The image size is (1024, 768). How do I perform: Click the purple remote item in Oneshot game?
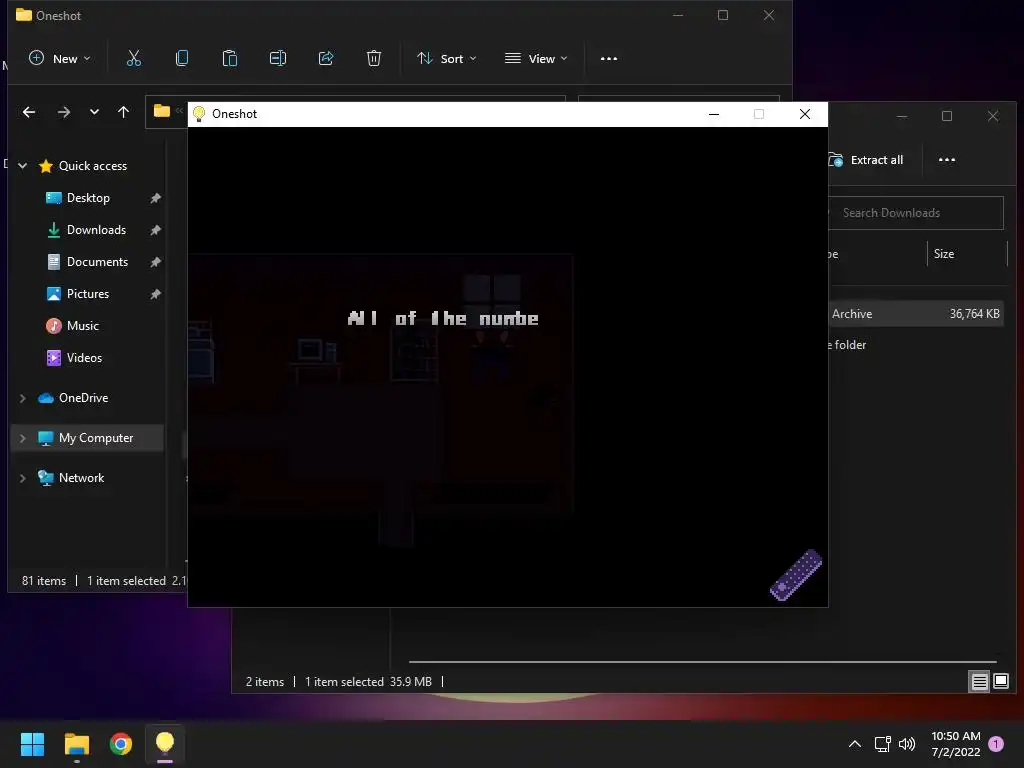coord(796,575)
